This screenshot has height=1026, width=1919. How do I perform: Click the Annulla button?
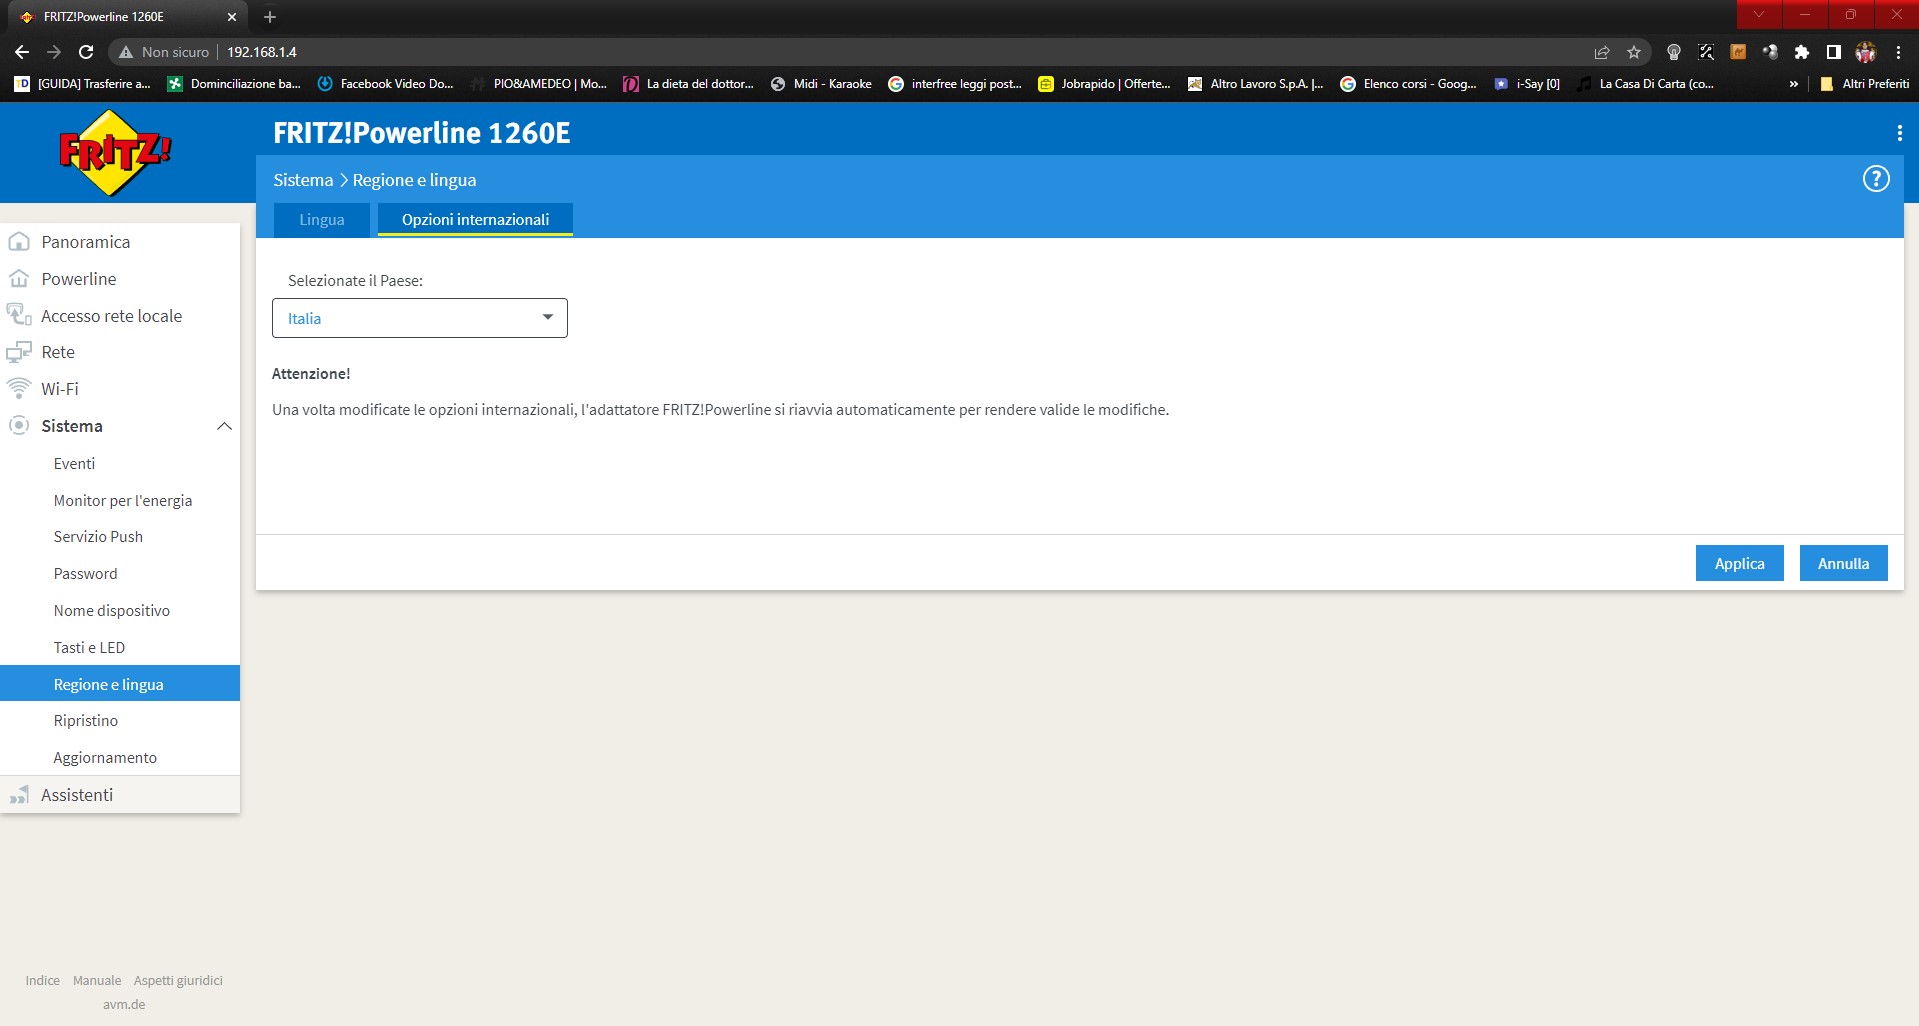click(1843, 563)
